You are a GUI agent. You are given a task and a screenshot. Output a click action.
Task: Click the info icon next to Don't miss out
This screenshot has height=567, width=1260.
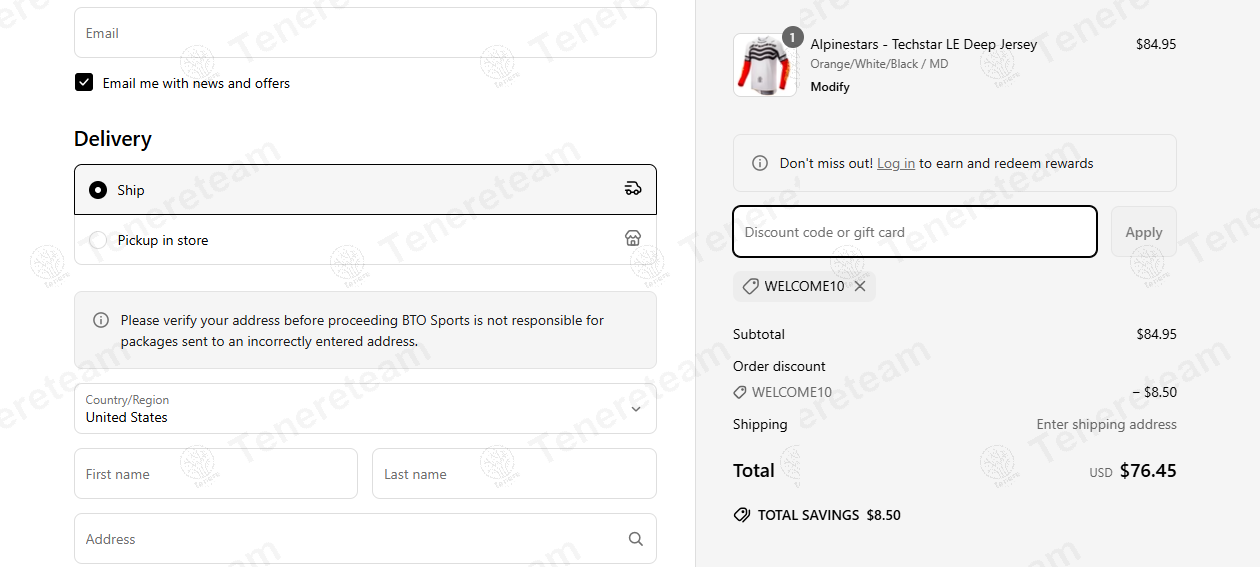(x=760, y=163)
